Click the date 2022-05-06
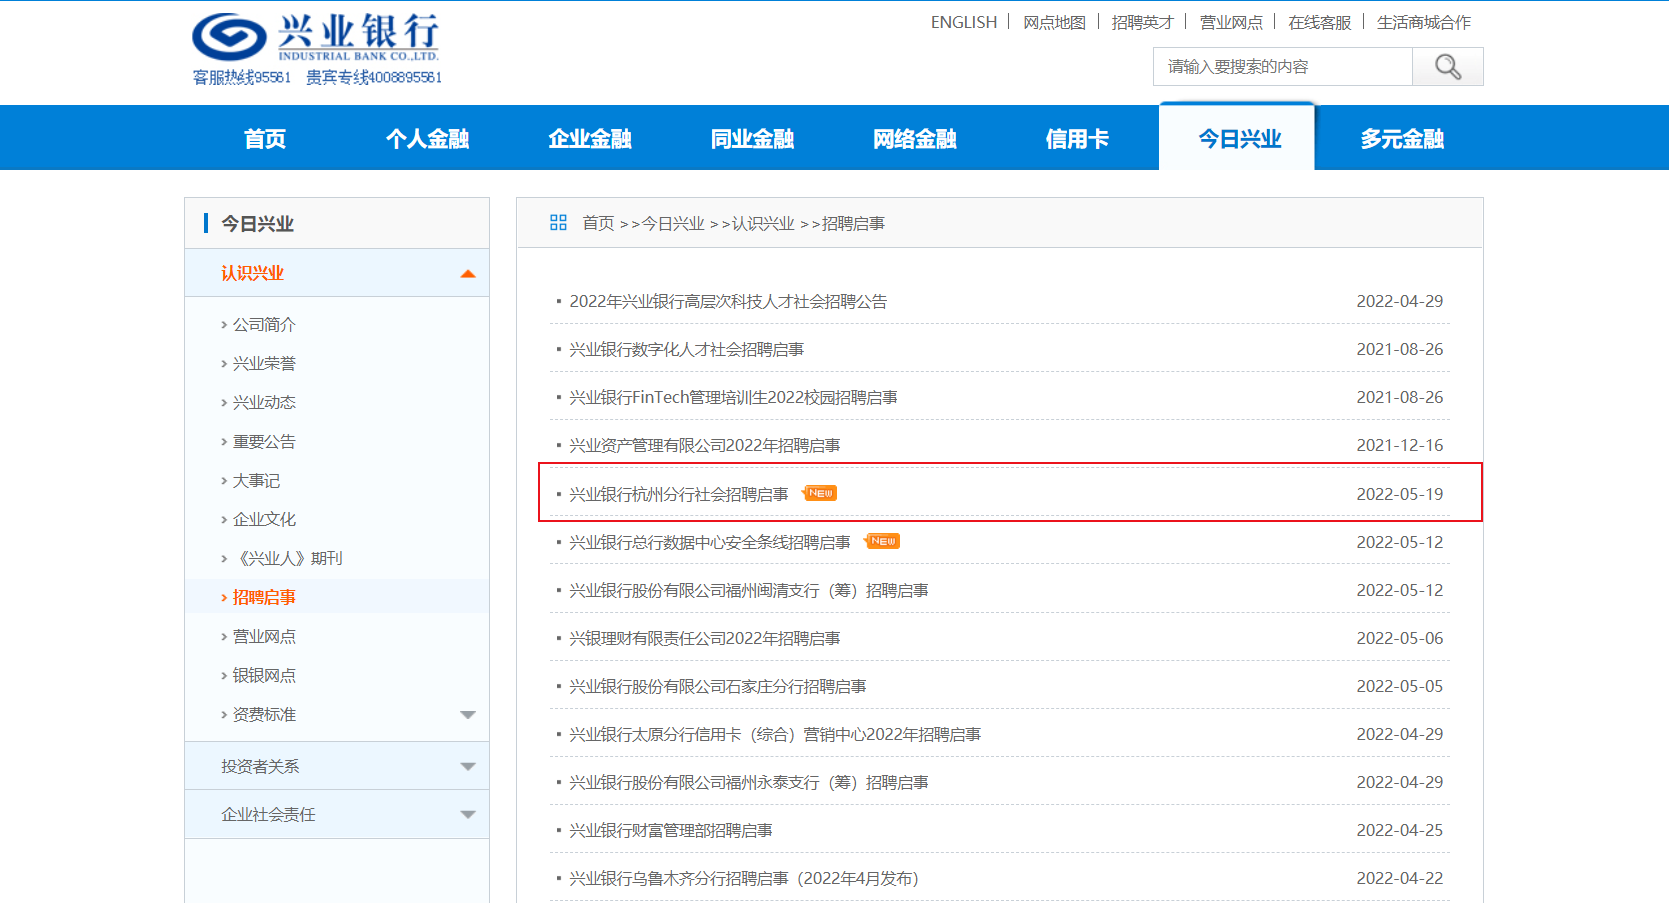This screenshot has width=1669, height=903. click(1399, 638)
